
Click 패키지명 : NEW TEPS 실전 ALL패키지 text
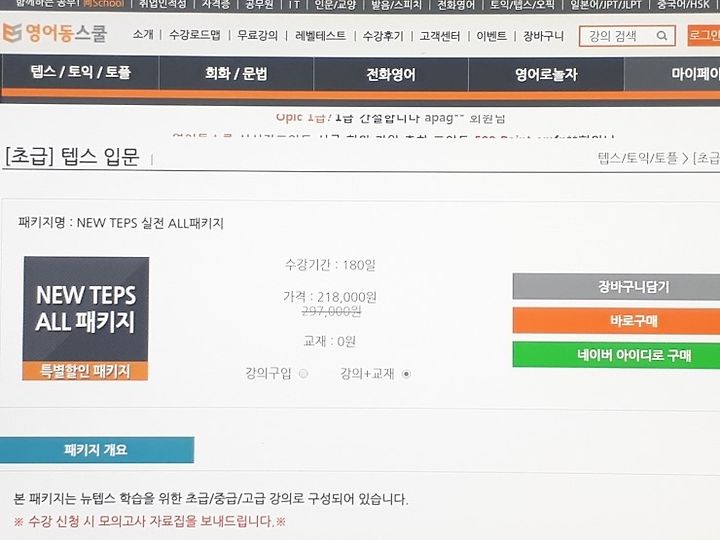click(121, 223)
